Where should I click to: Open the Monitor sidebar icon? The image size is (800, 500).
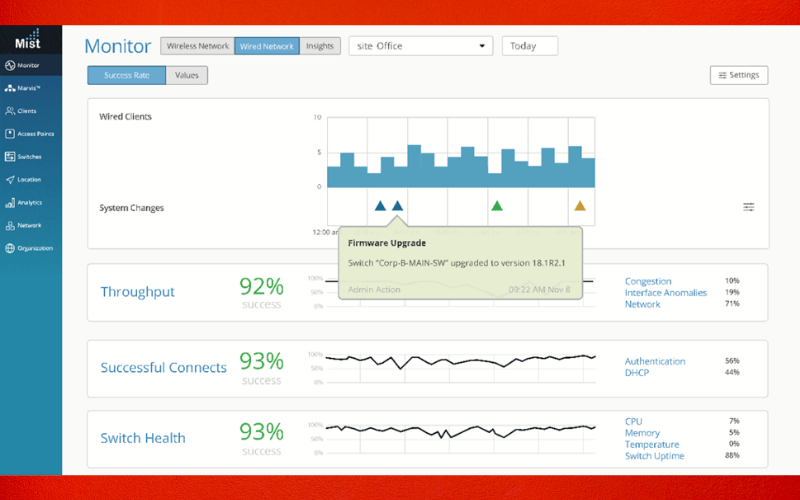(10, 65)
